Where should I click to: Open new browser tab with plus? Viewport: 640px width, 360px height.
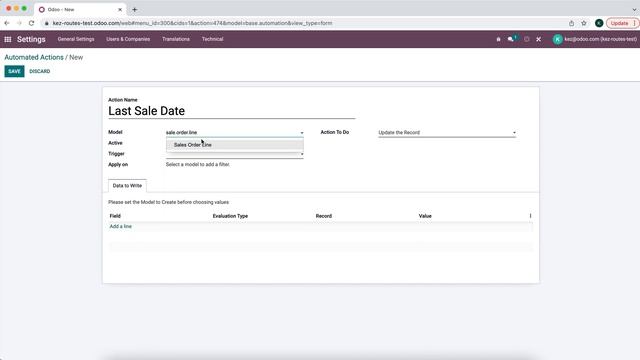point(134,9)
